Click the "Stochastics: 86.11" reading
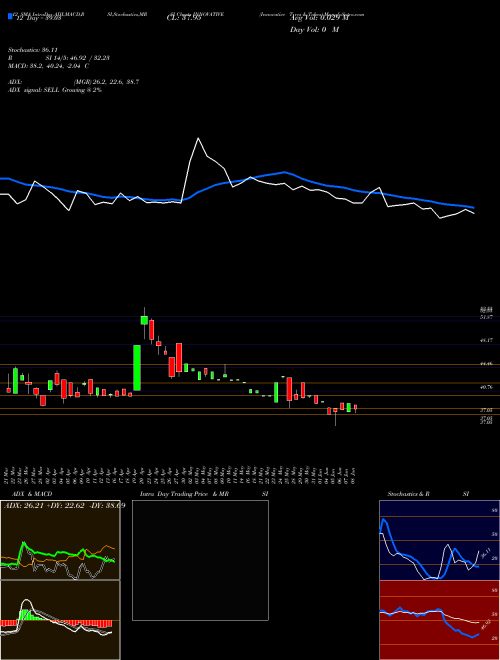 click(x=32, y=50)
